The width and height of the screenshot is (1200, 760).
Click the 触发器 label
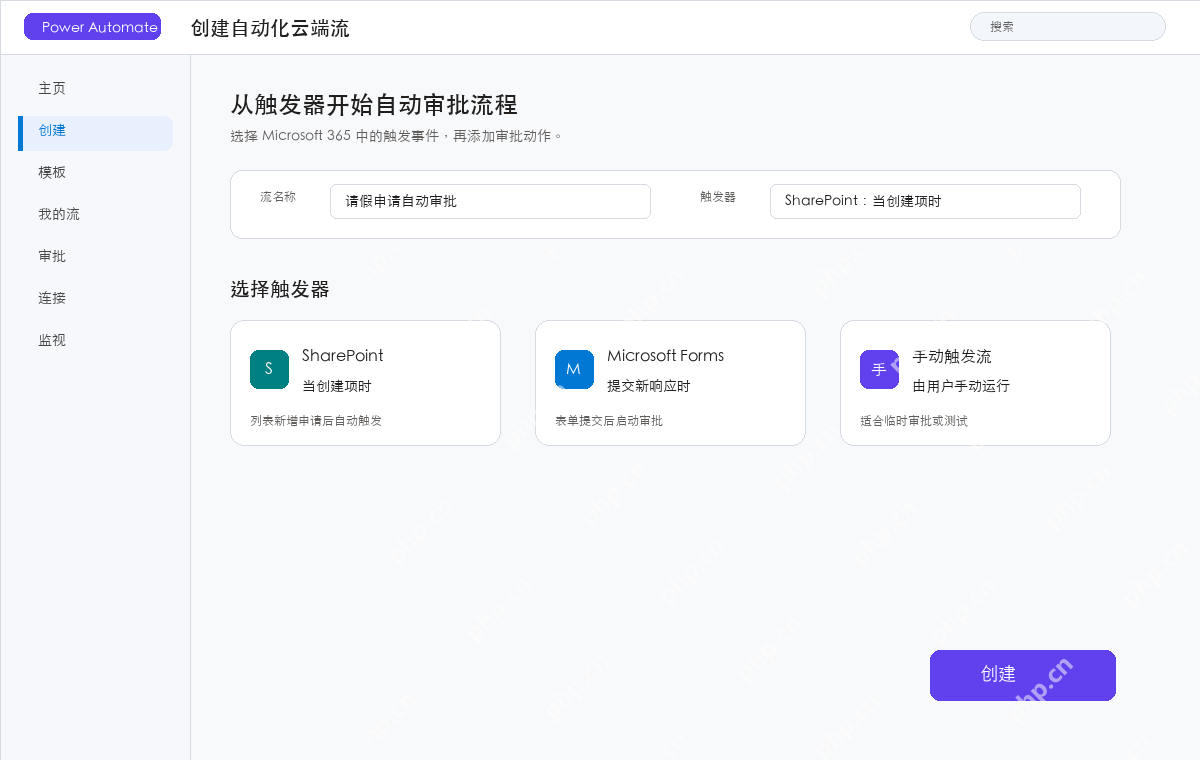coord(718,198)
